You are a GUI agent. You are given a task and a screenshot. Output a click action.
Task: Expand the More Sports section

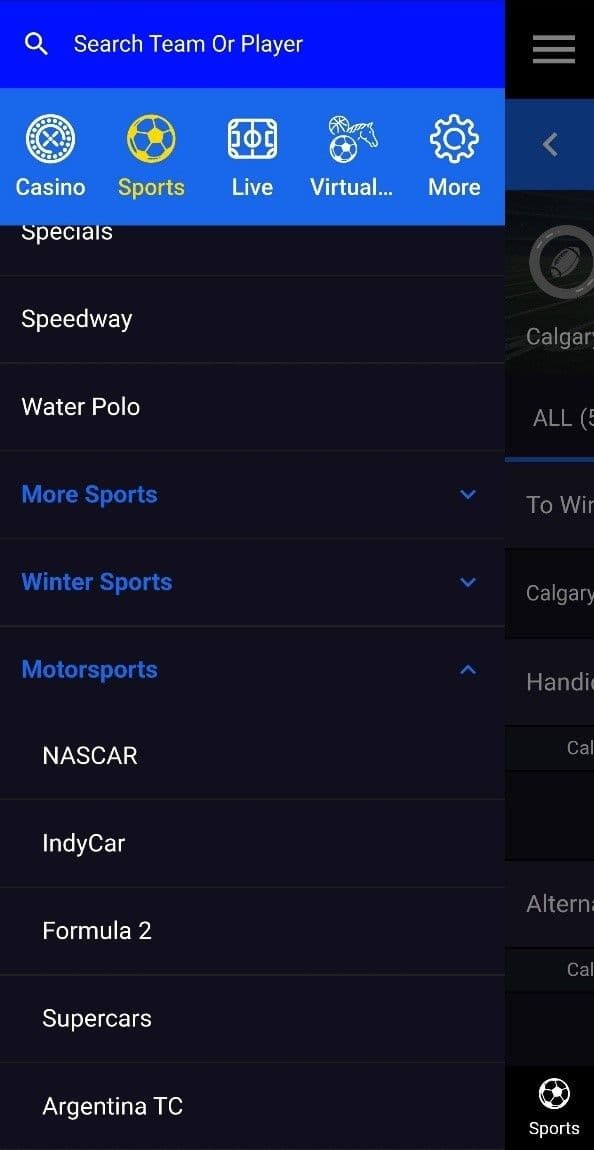tap(252, 494)
